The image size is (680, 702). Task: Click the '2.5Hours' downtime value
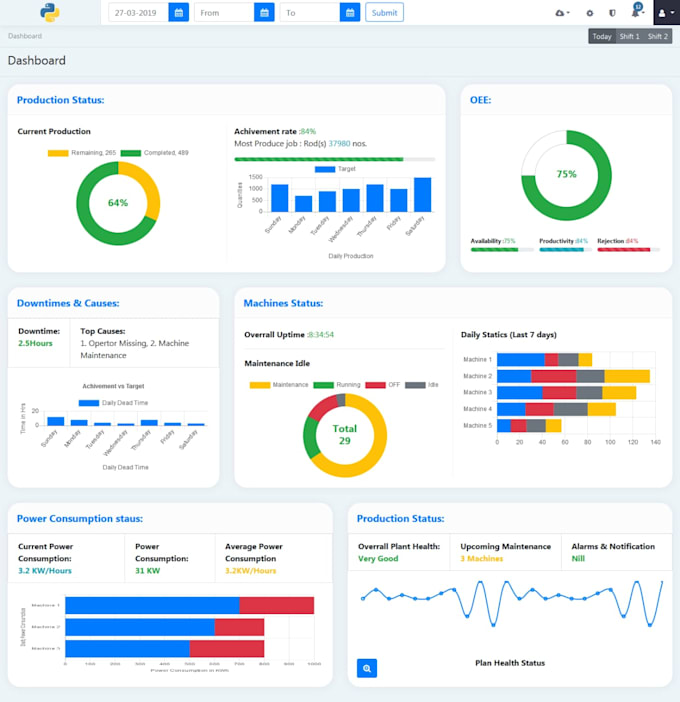[35, 343]
